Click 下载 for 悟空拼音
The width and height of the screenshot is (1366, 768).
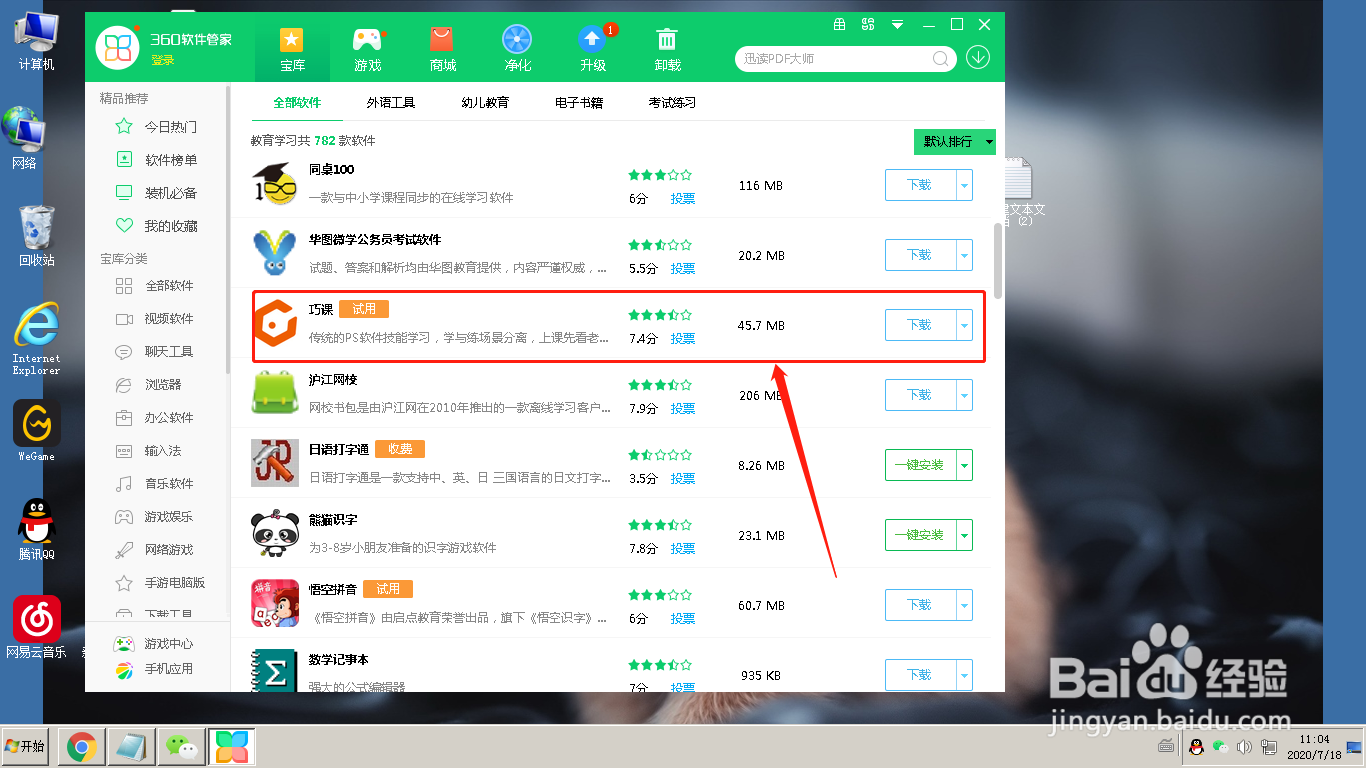tap(920, 605)
